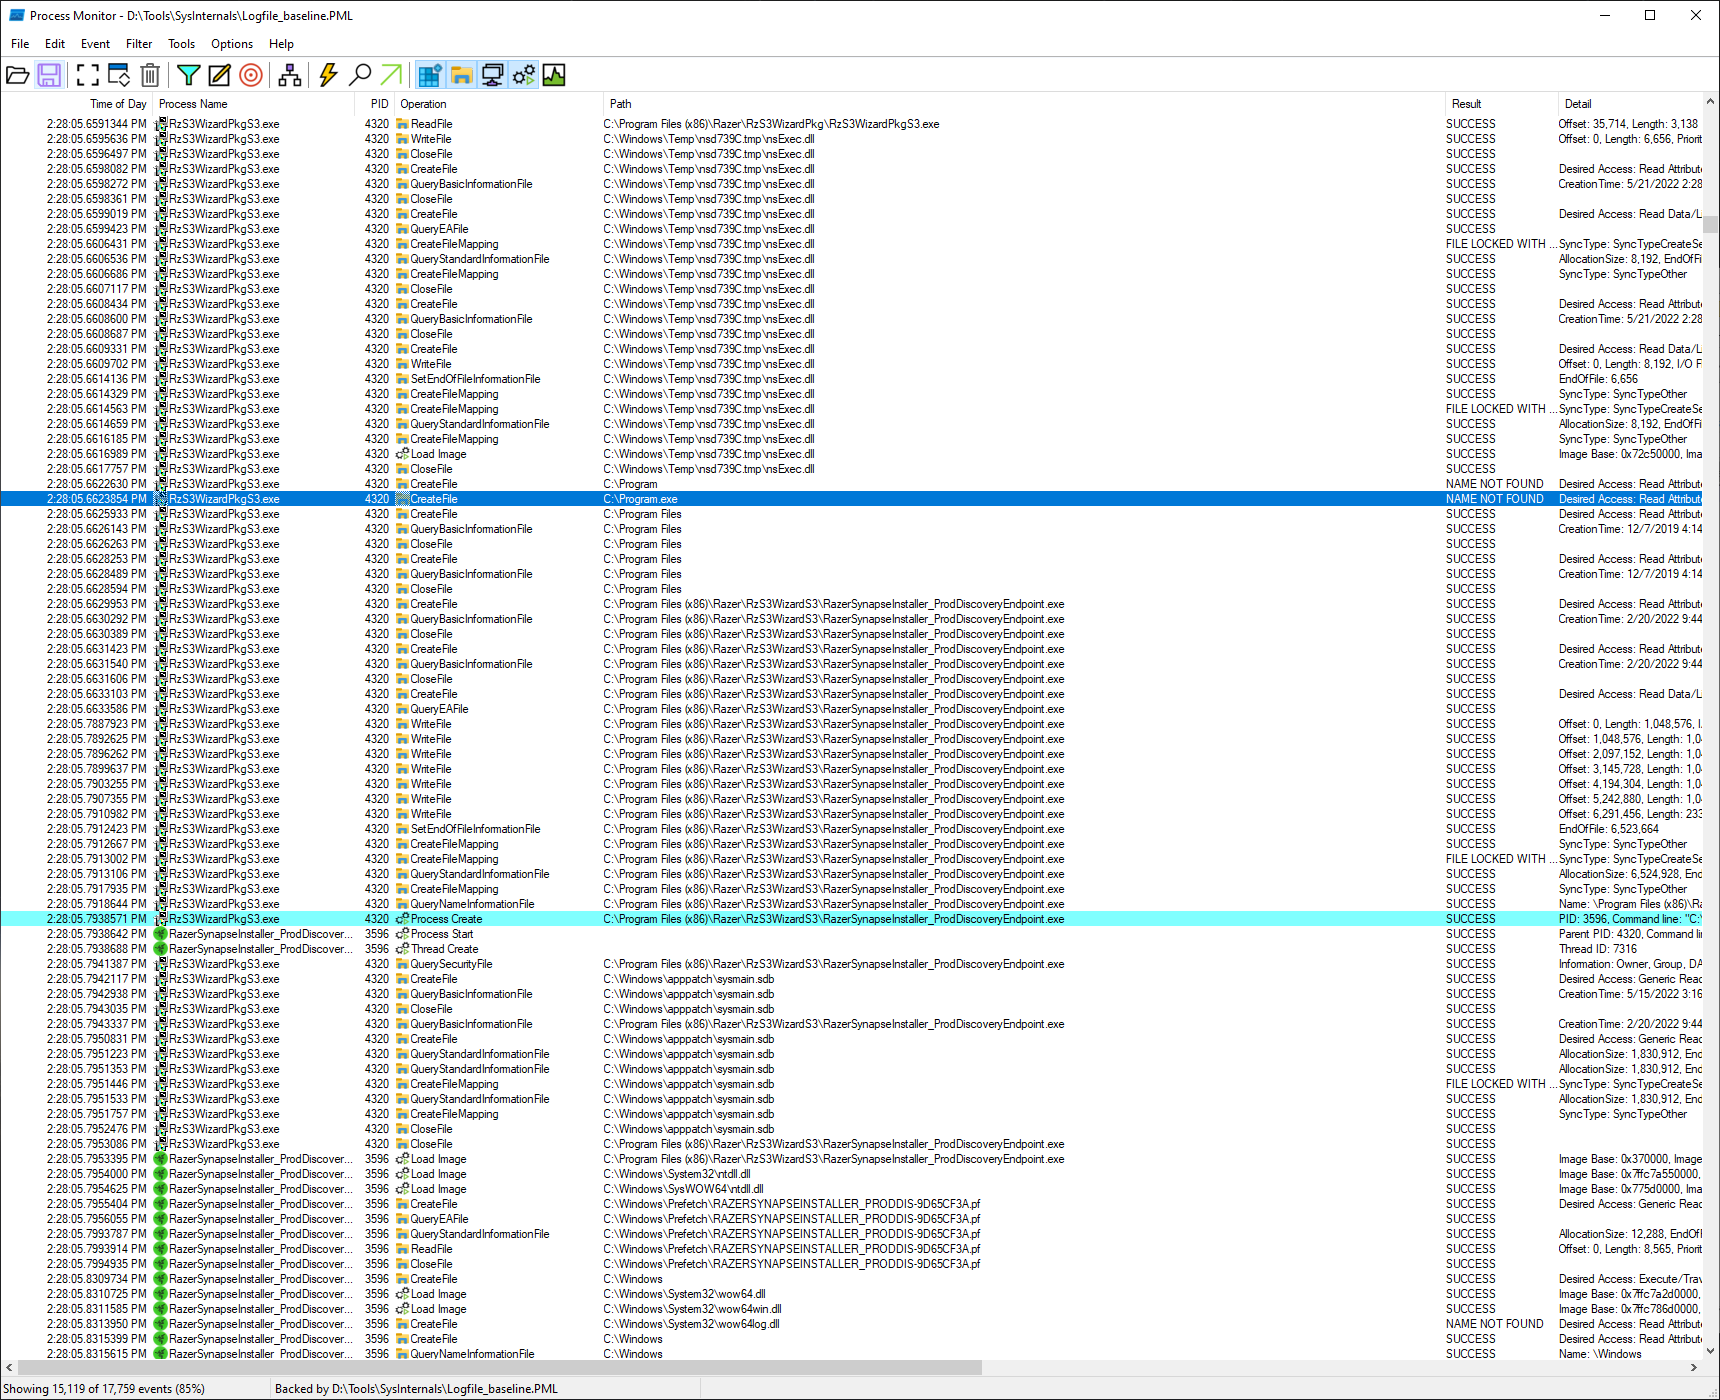
Task: Click the Process Monitor title bar app icon
Action: click(x=16, y=15)
